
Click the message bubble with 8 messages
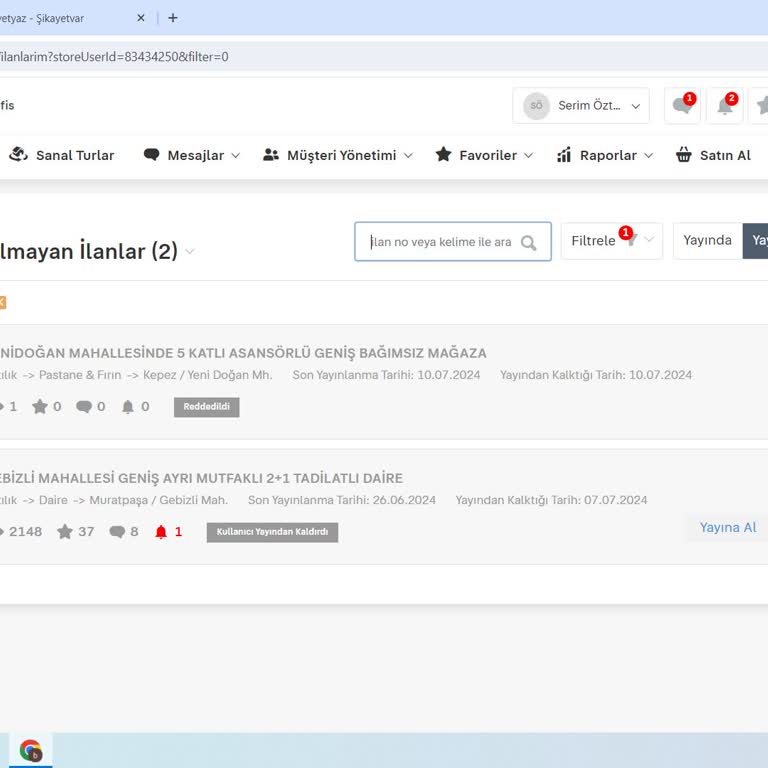117,532
